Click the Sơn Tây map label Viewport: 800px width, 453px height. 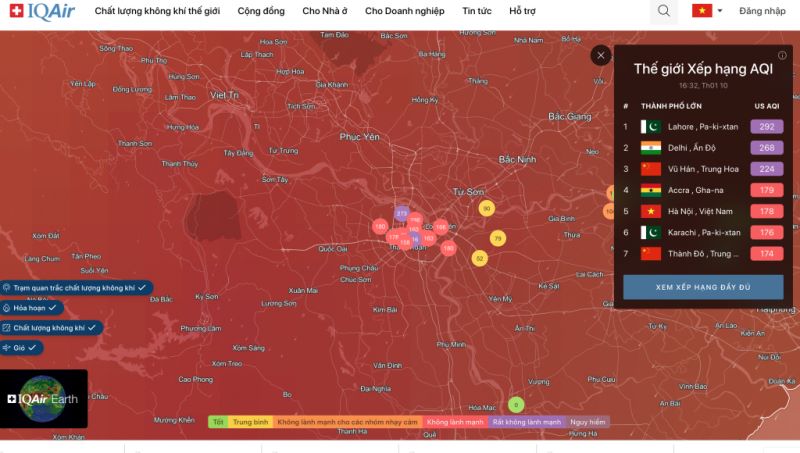pos(275,179)
